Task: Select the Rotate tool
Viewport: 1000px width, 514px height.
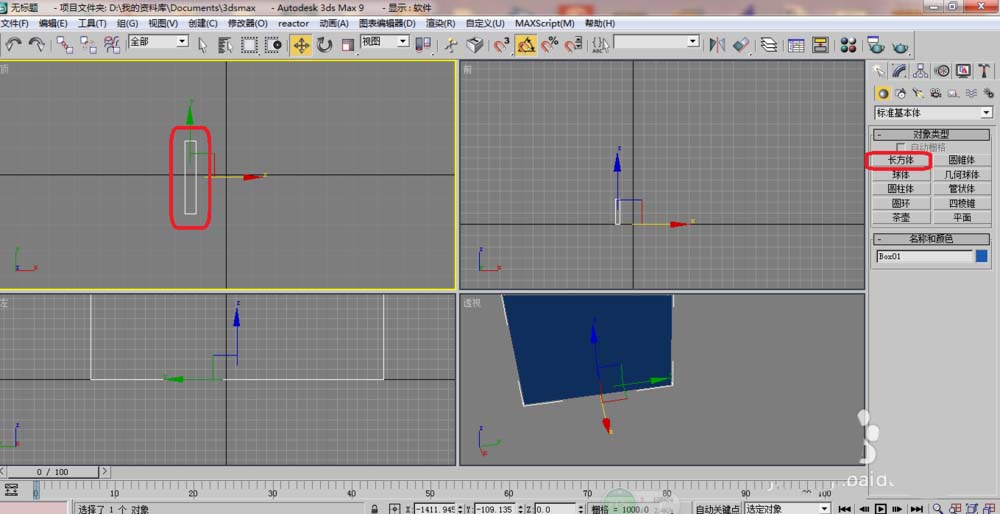Action: tap(325, 45)
